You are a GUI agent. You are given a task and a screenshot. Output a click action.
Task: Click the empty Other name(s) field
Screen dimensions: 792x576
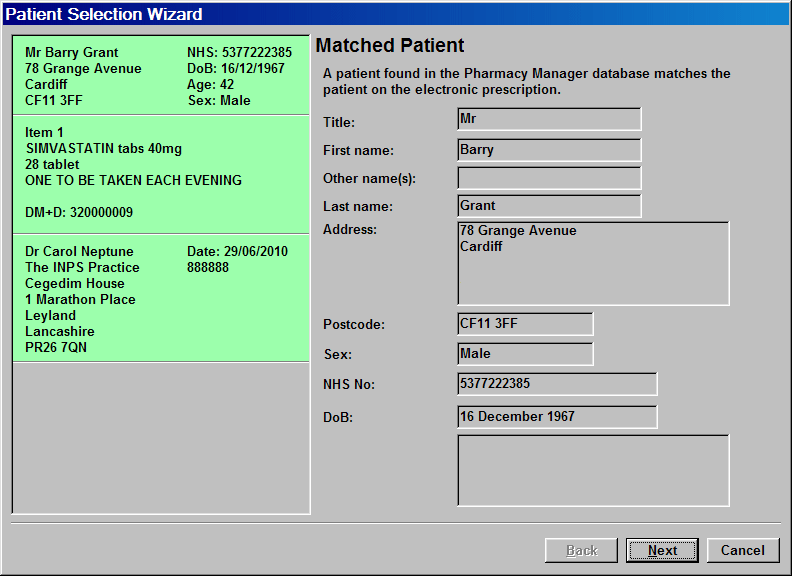pos(548,178)
